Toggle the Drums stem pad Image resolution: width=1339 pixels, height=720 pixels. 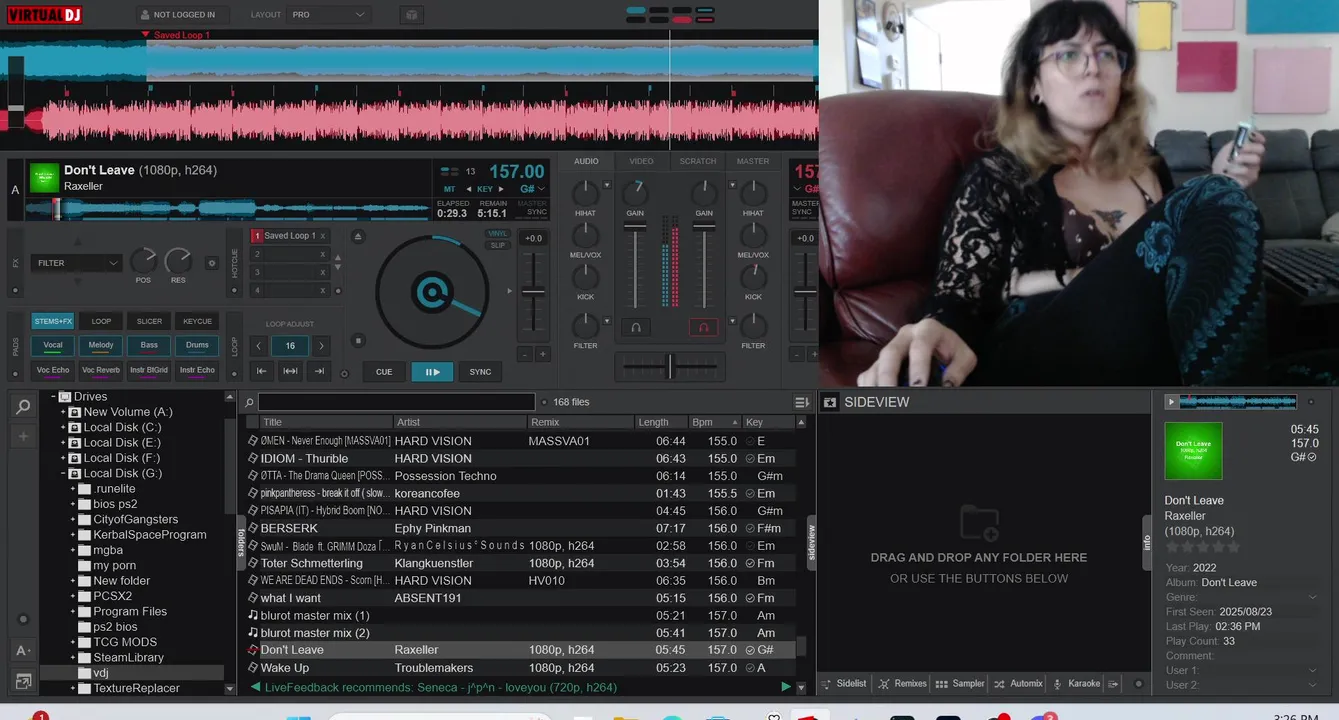[x=197, y=346]
